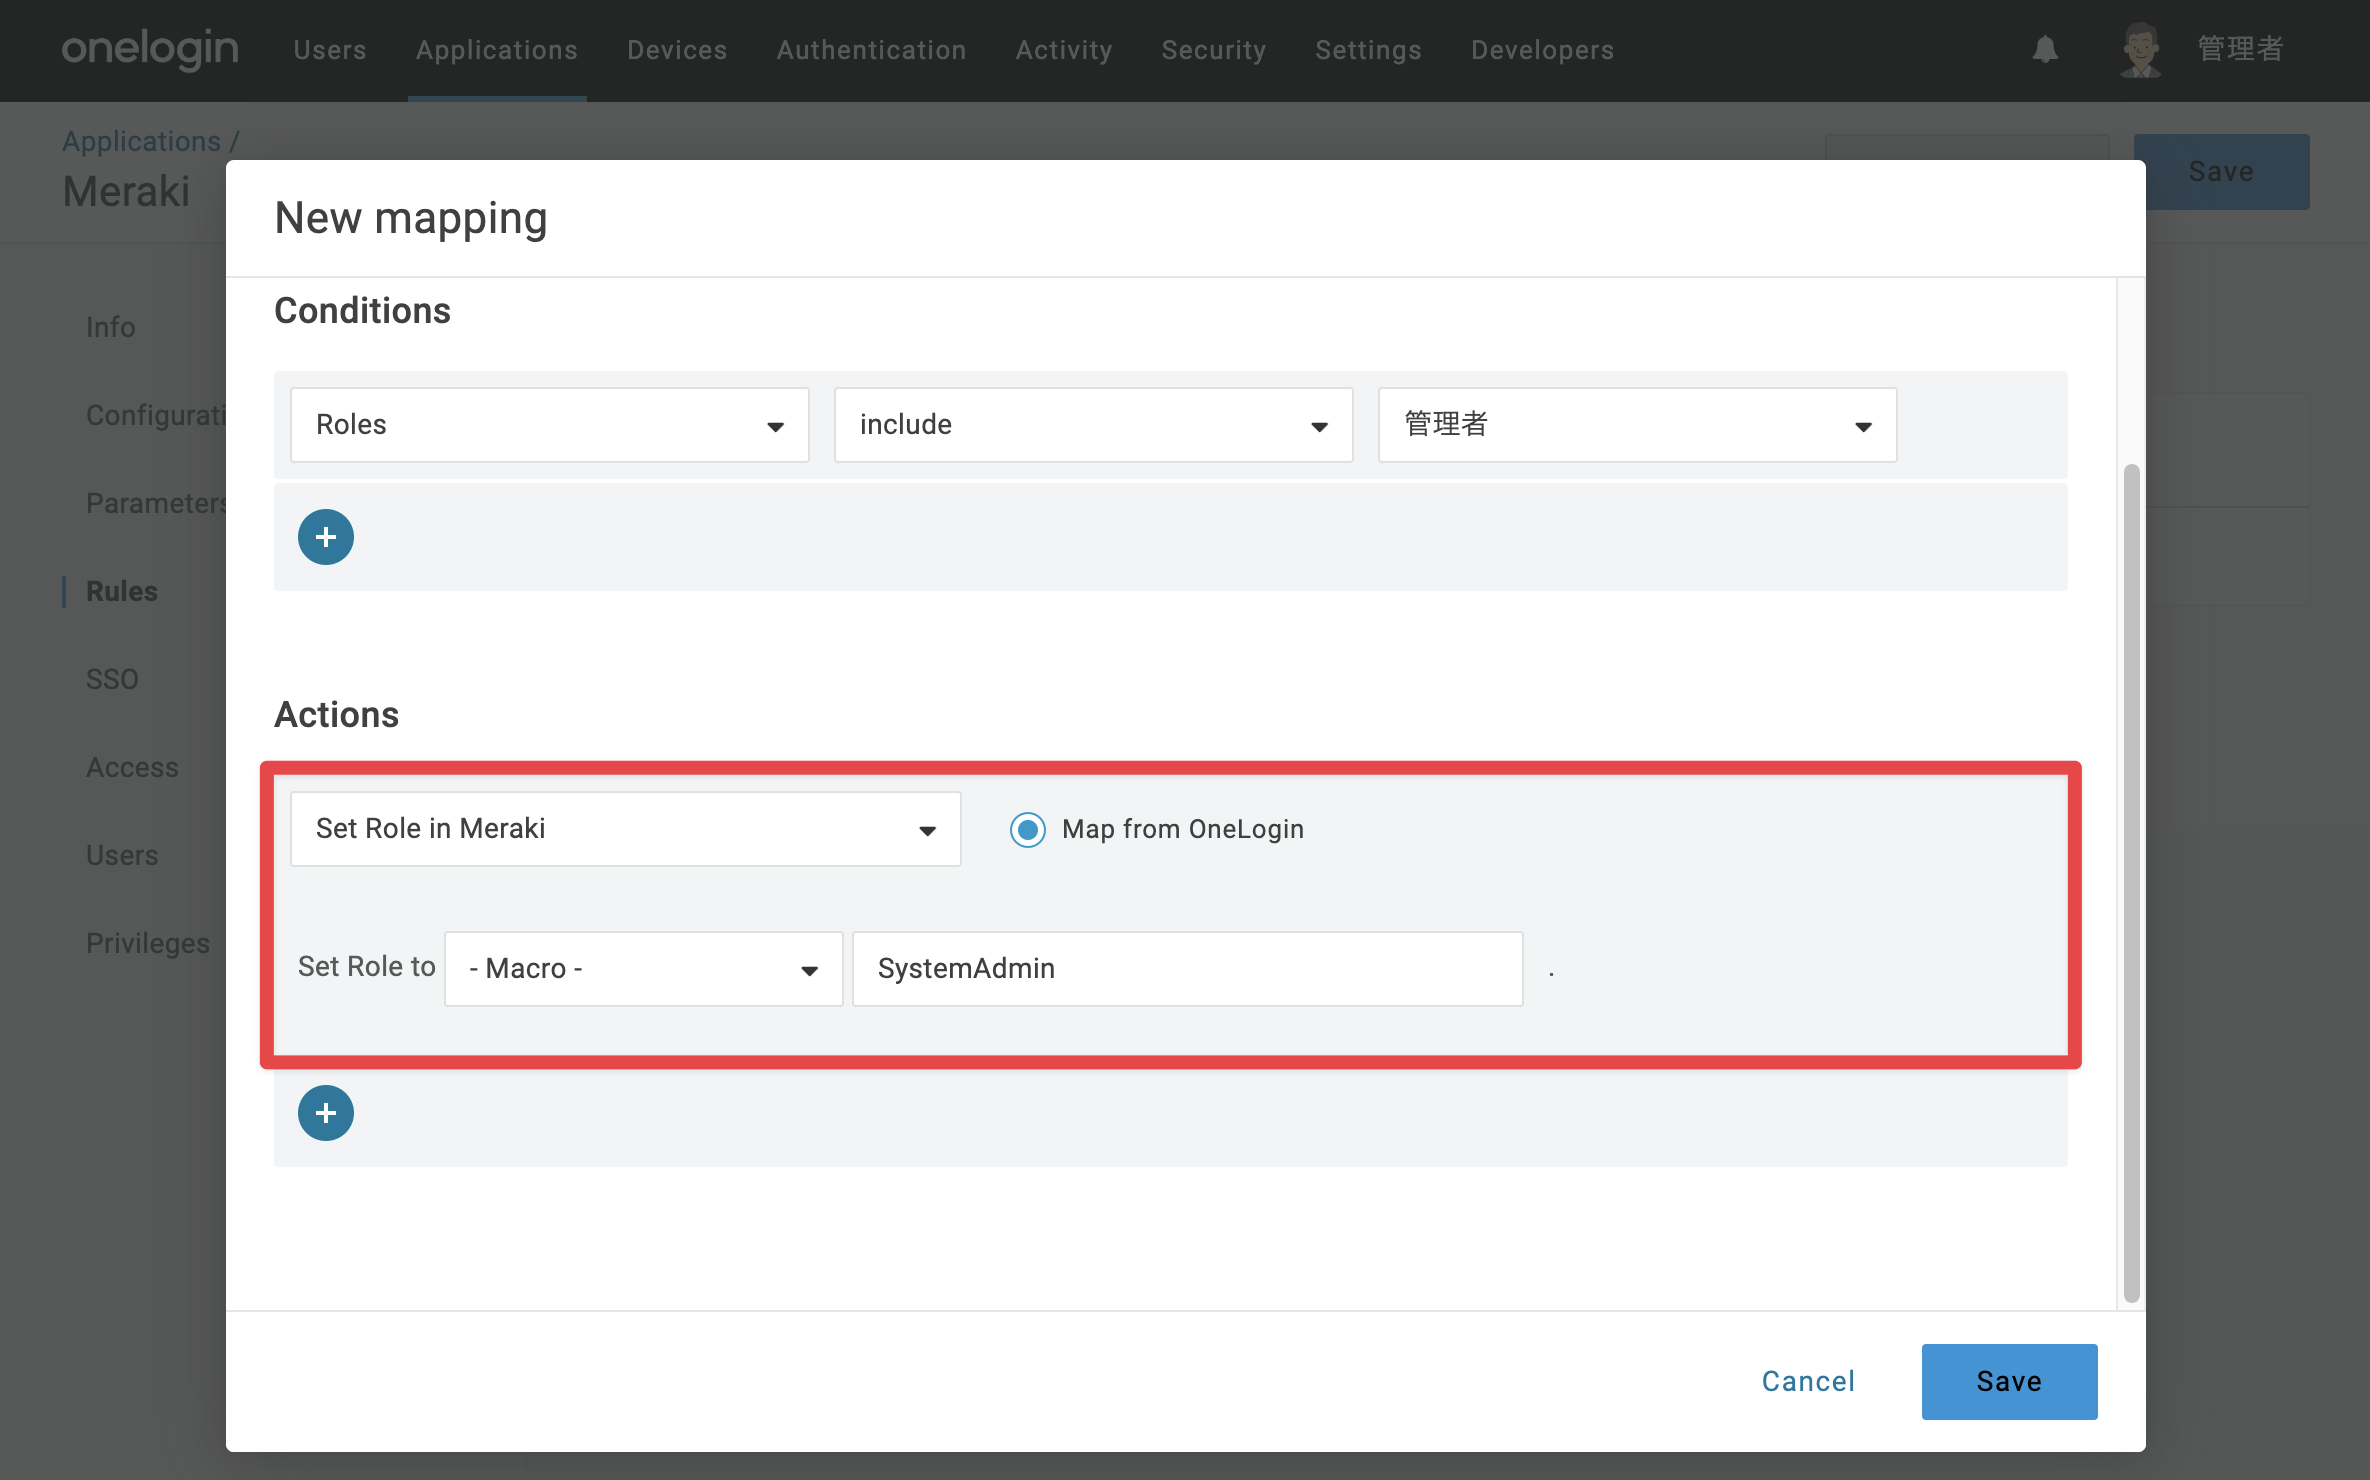Image resolution: width=2370 pixels, height=1480 pixels.
Task: Add a new condition with plus button
Action: (x=326, y=537)
